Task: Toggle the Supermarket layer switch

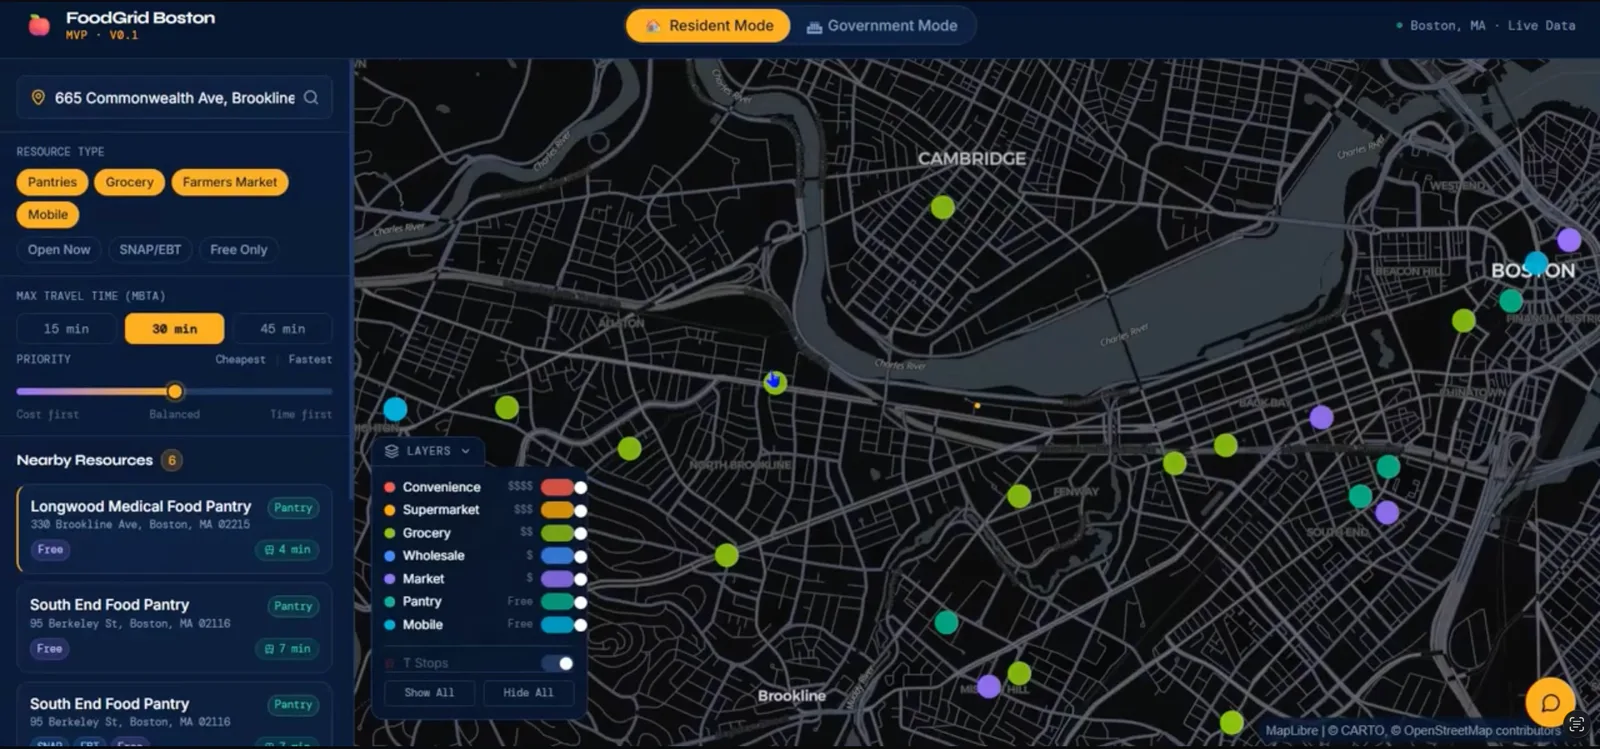Action: click(564, 510)
